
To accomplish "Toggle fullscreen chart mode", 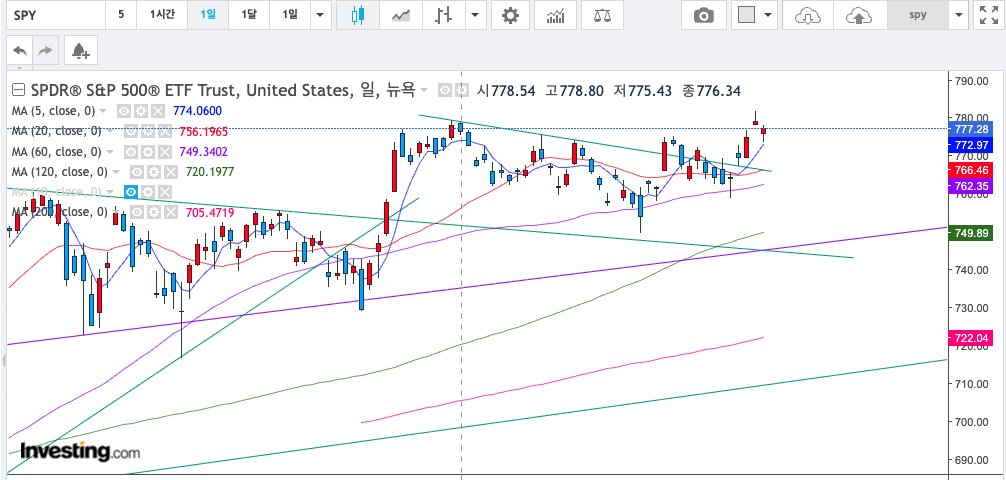I will 987,15.
